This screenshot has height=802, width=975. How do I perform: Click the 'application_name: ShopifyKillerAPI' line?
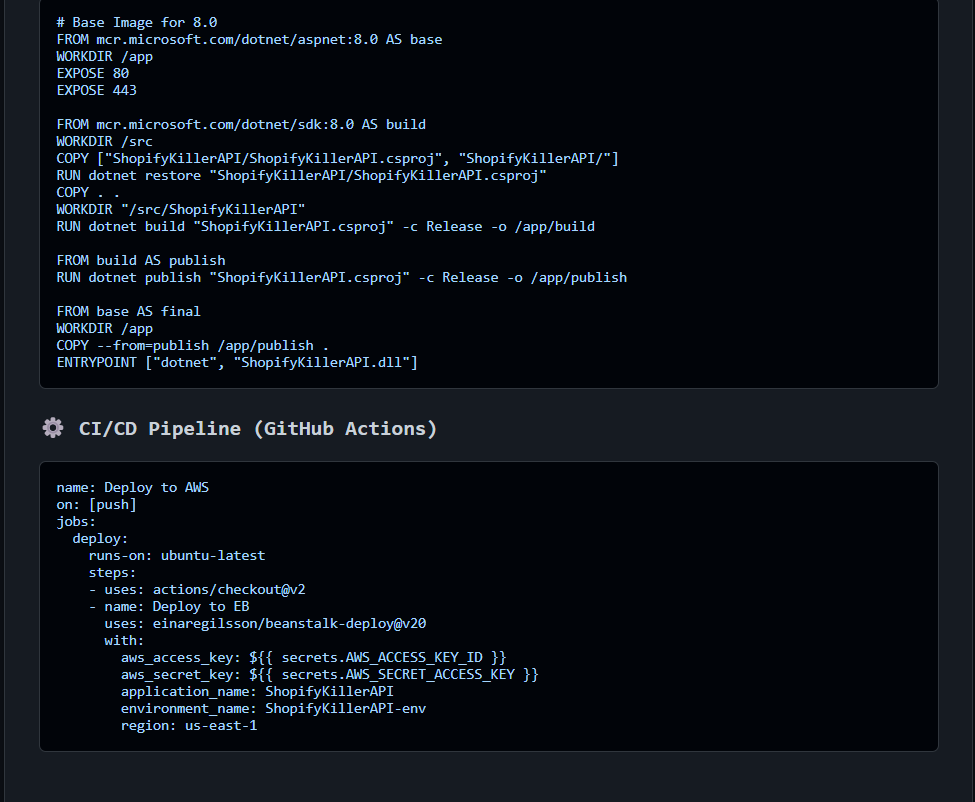[x=257, y=691]
